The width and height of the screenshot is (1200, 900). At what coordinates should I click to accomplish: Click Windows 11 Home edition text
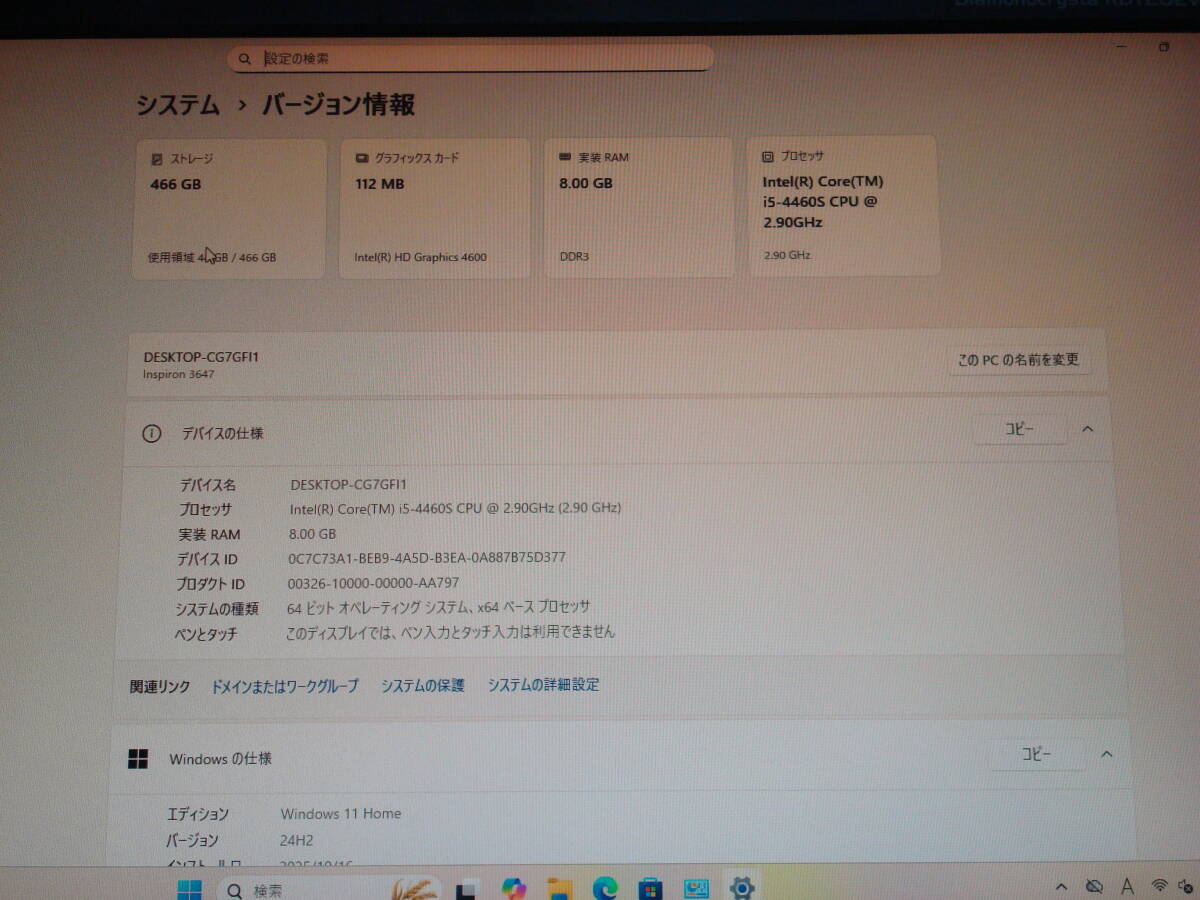click(x=340, y=814)
